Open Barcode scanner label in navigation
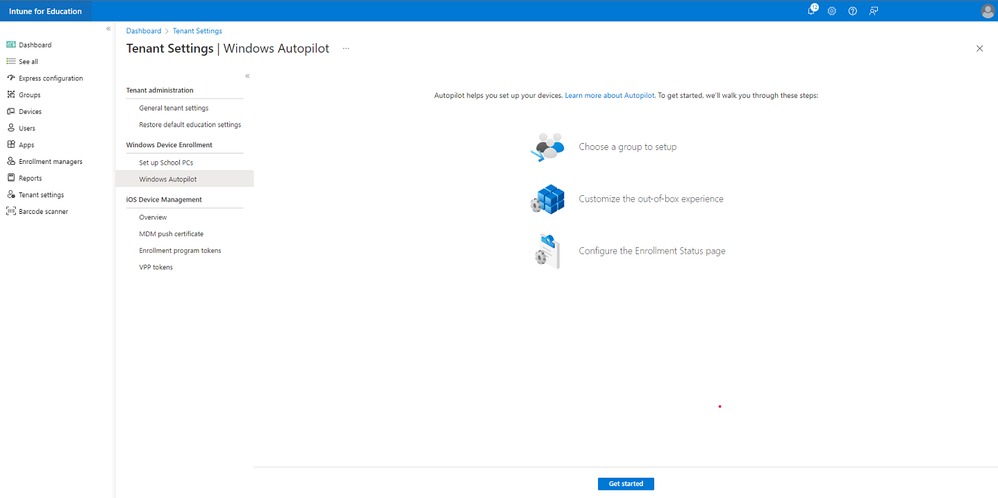The height and width of the screenshot is (498, 998). click(43, 211)
